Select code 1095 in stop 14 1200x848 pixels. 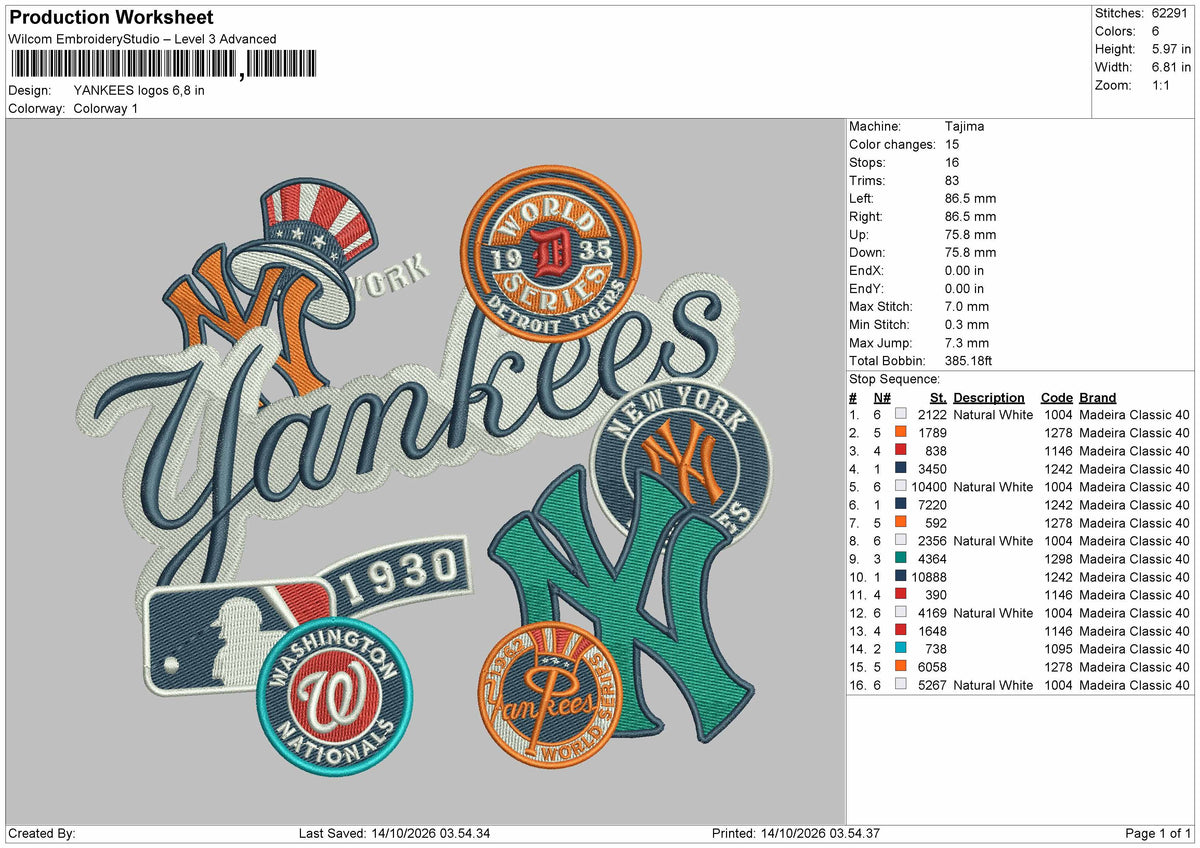(1057, 649)
